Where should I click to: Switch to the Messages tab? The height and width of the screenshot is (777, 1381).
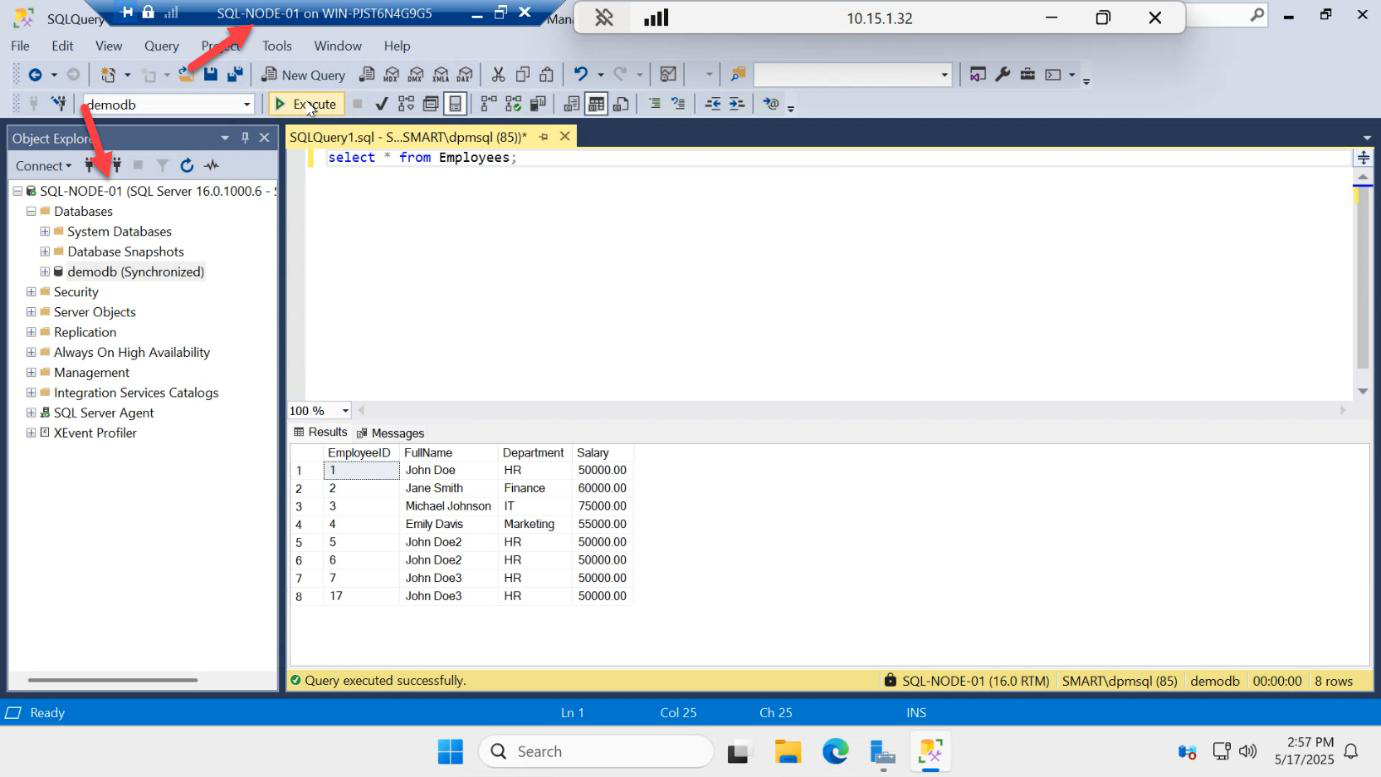pyautogui.click(x=390, y=433)
